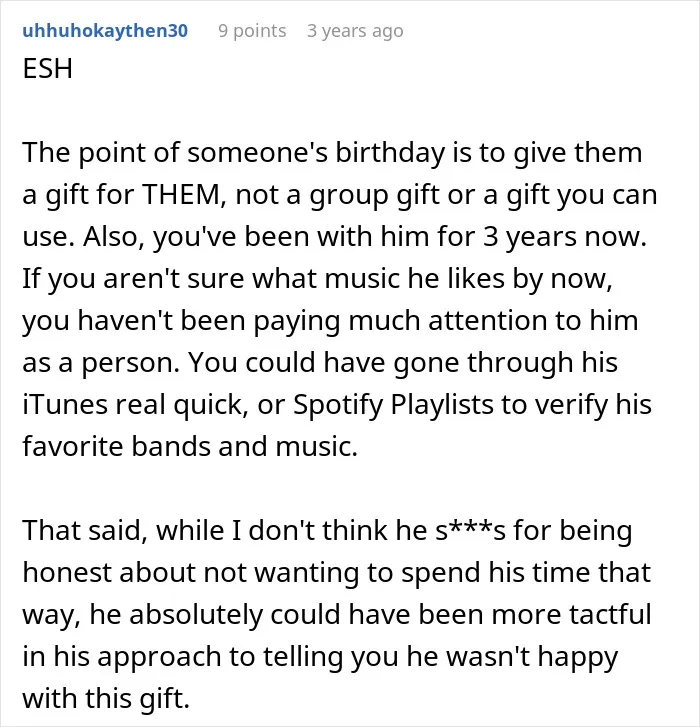Click the 9 points score label
700x727 pixels.
coord(252,31)
